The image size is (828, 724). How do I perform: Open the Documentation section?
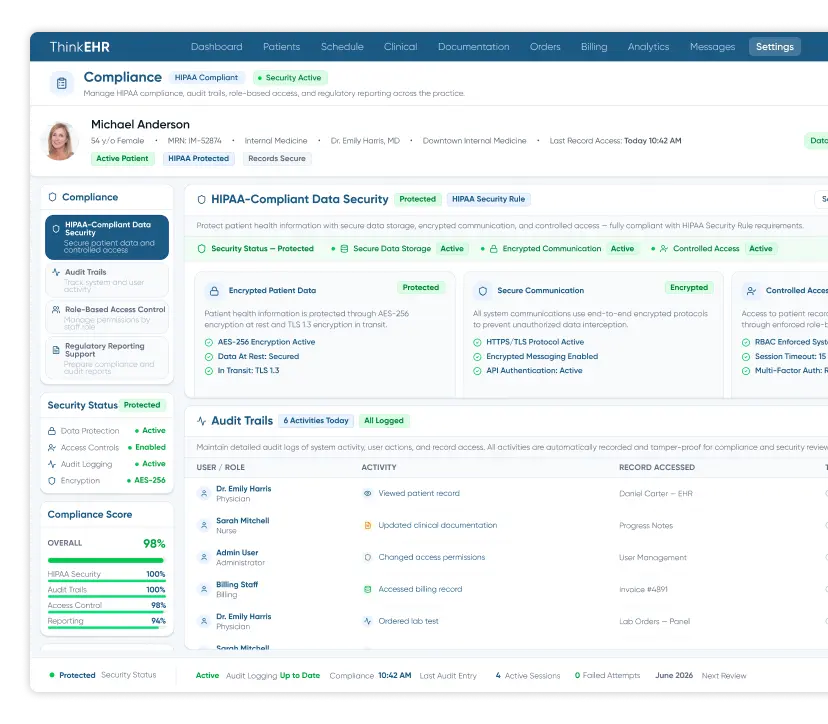[x=474, y=46]
